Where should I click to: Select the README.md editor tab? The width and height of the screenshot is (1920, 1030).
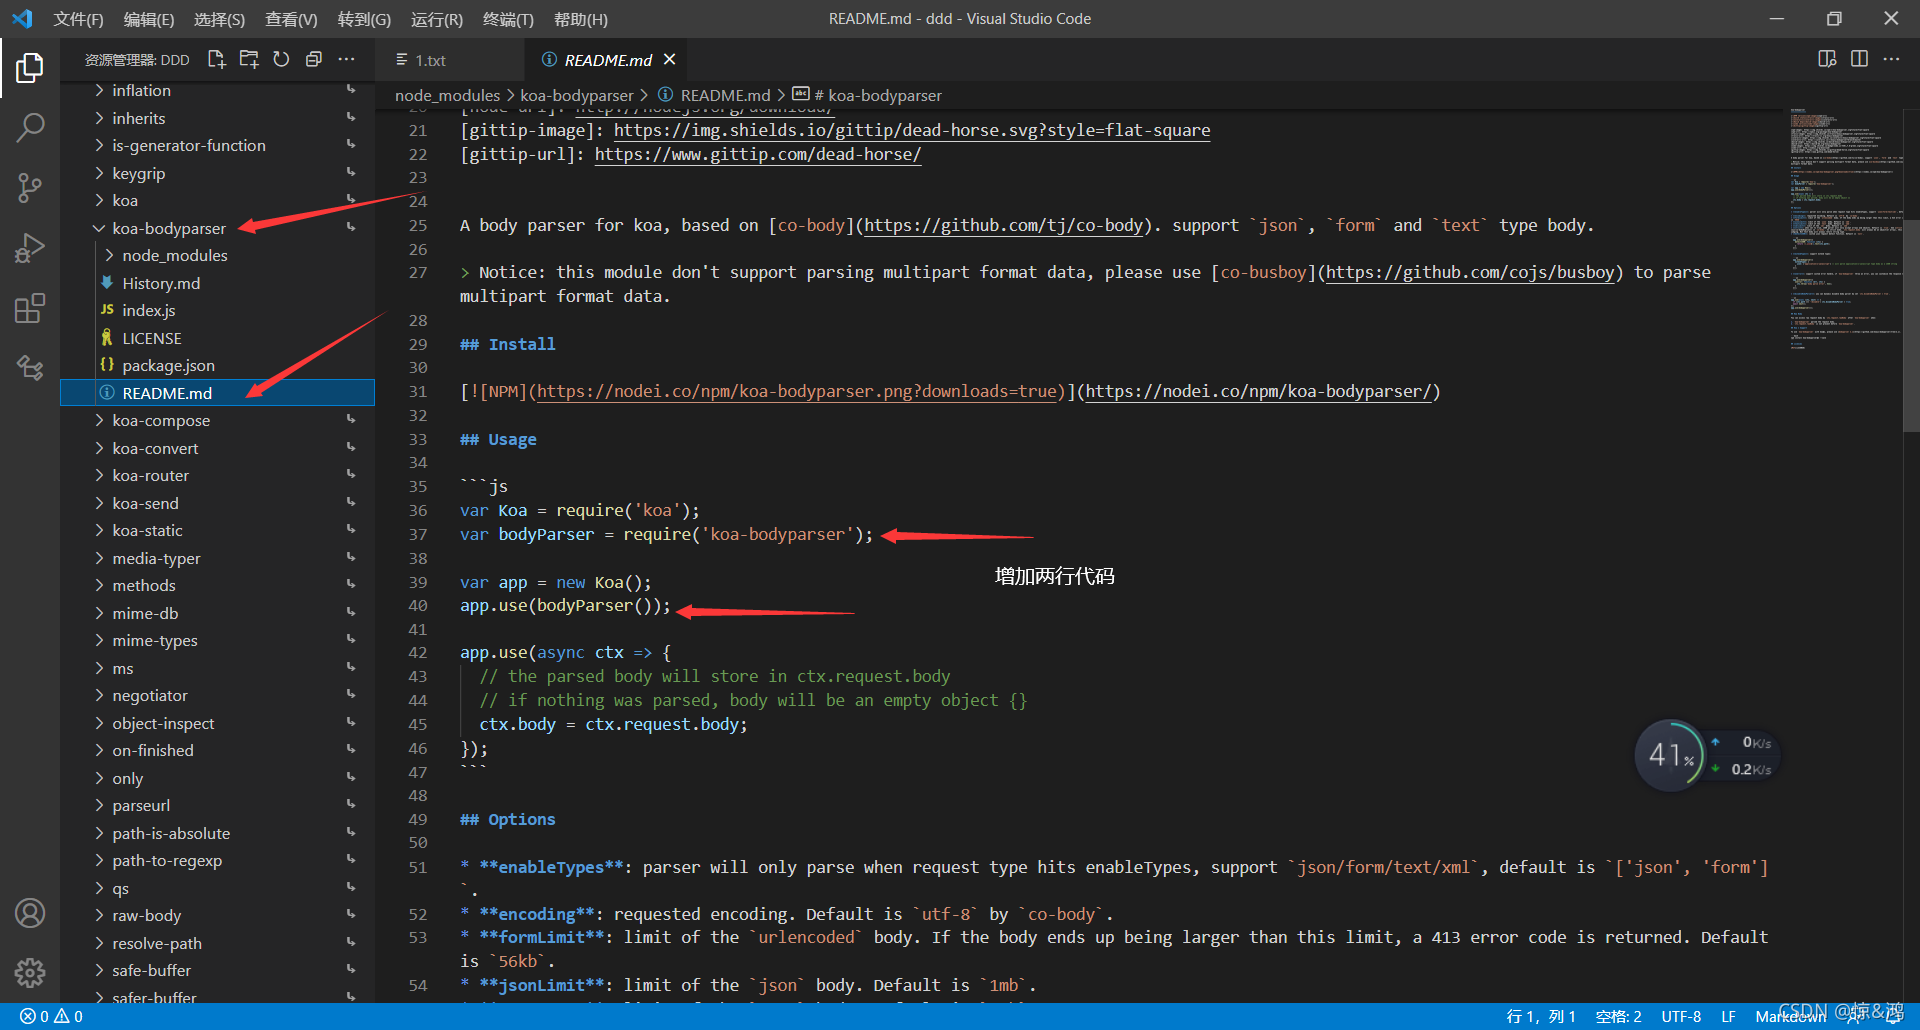608,60
